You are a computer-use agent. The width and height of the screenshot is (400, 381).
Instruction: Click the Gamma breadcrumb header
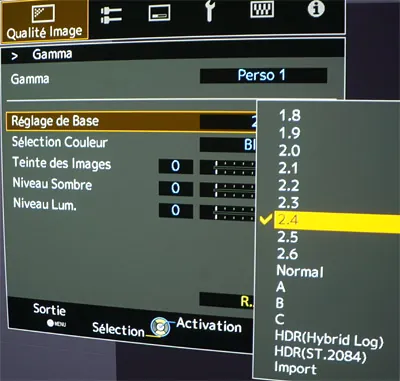point(52,54)
